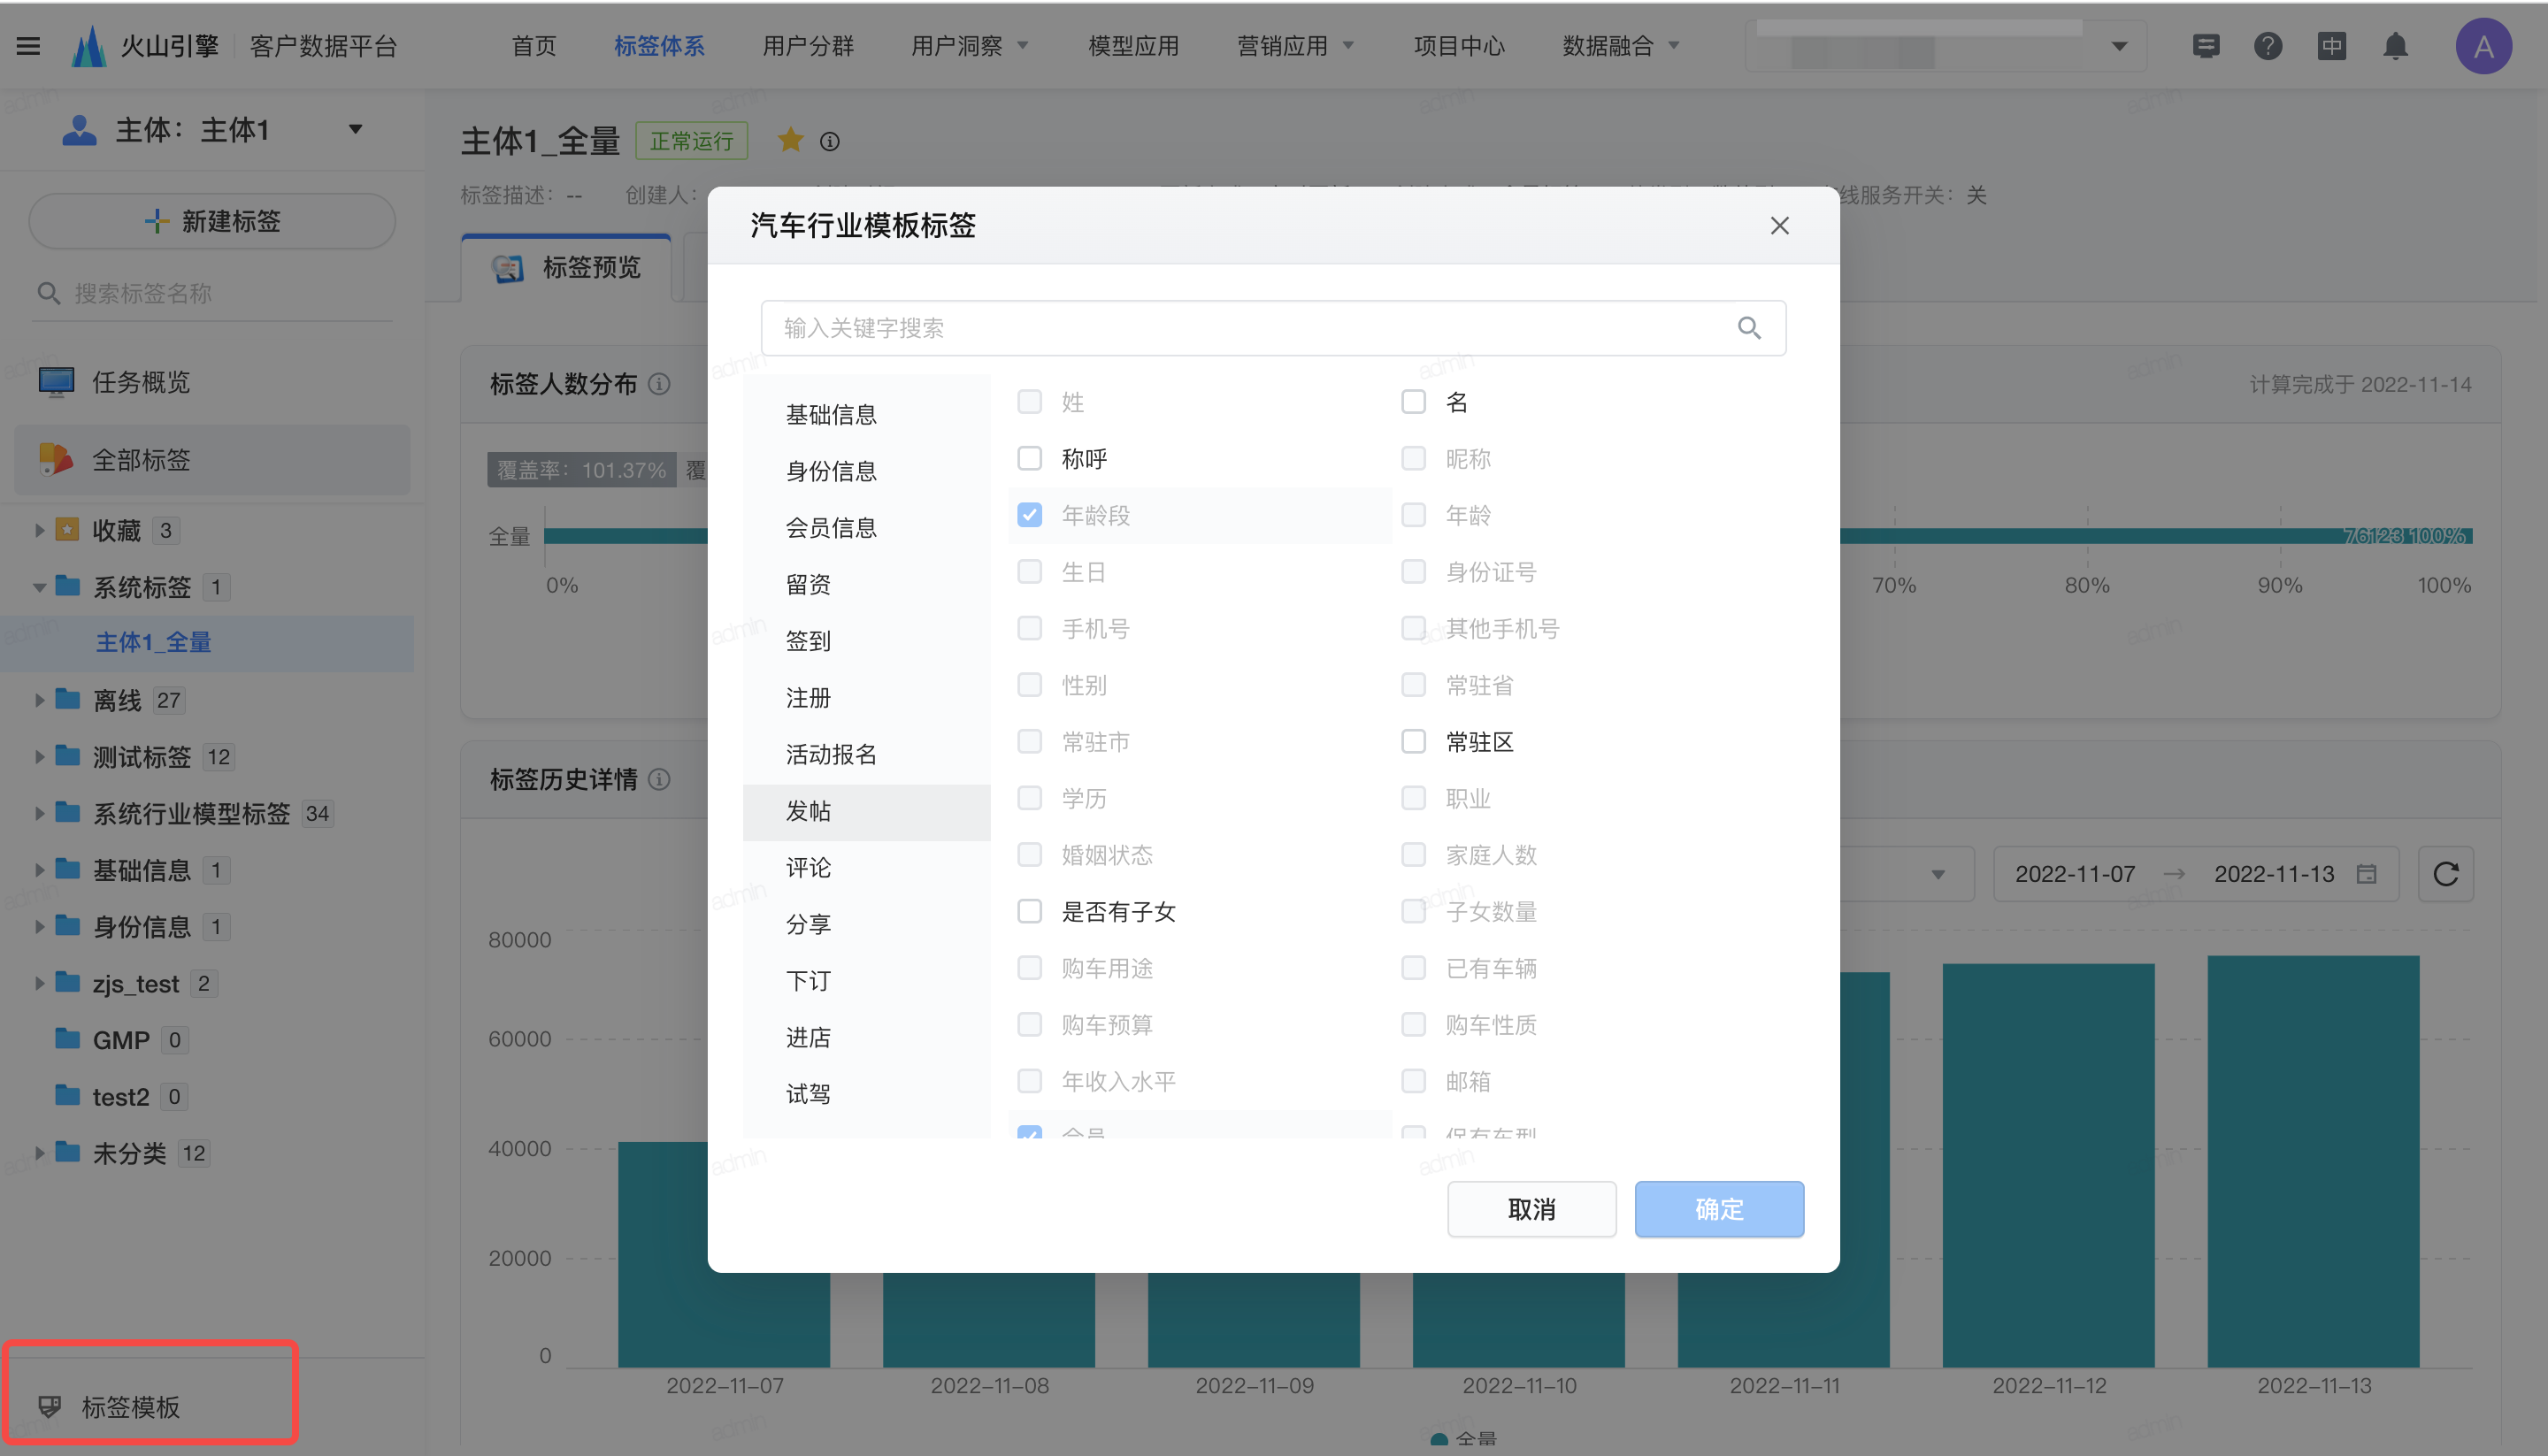Click the 取消 button
The image size is (2548, 1456).
coord(1531,1209)
